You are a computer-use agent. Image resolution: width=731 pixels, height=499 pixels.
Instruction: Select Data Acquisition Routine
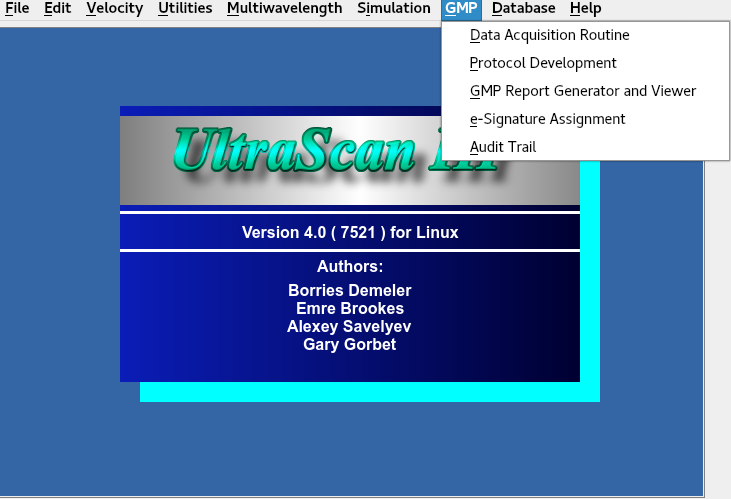549,35
